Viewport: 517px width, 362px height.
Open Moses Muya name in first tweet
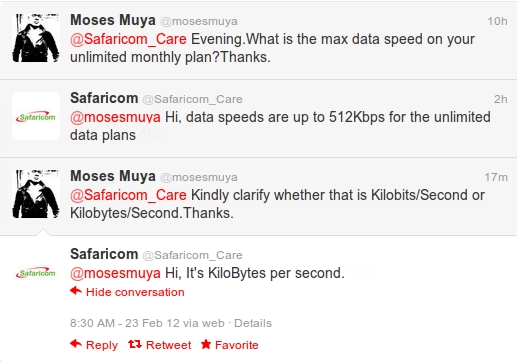[x=113, y=20]
